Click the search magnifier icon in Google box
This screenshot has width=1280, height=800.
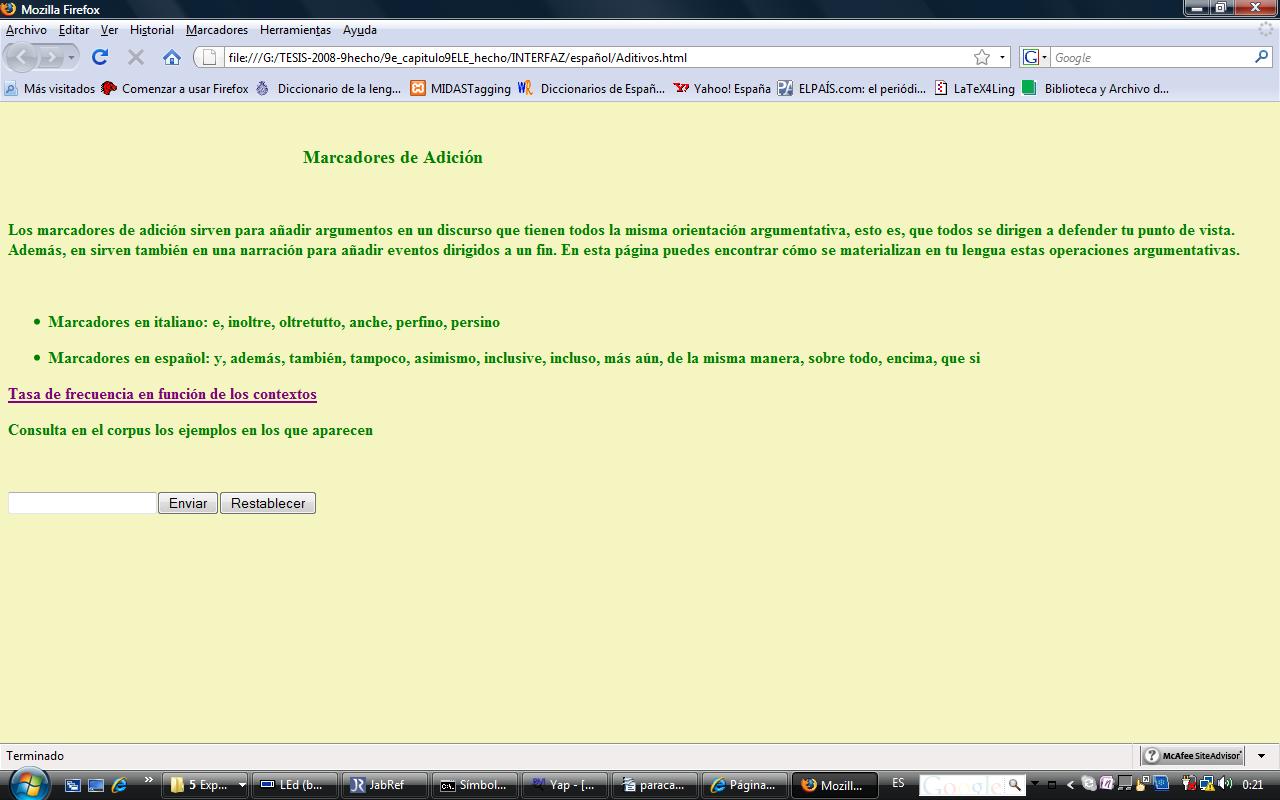point(1261,57)
